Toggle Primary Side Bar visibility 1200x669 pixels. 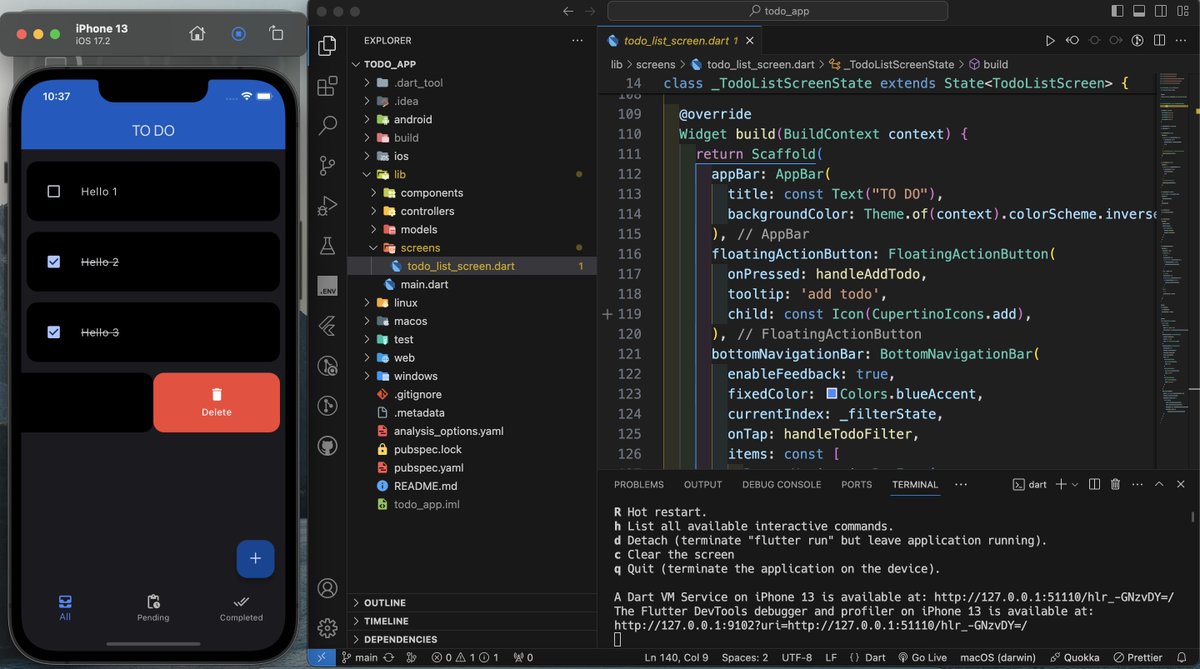pos(1117,11)
